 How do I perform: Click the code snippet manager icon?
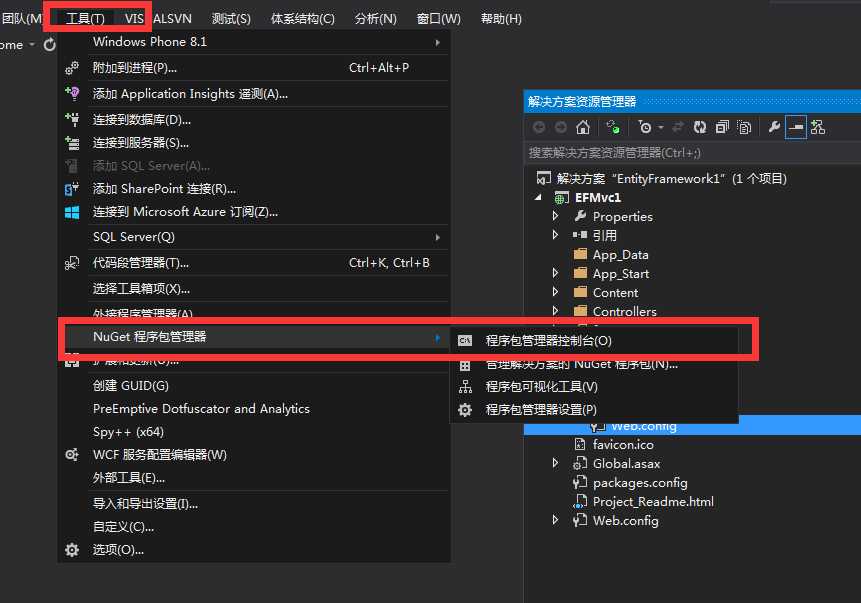point(72,263)
